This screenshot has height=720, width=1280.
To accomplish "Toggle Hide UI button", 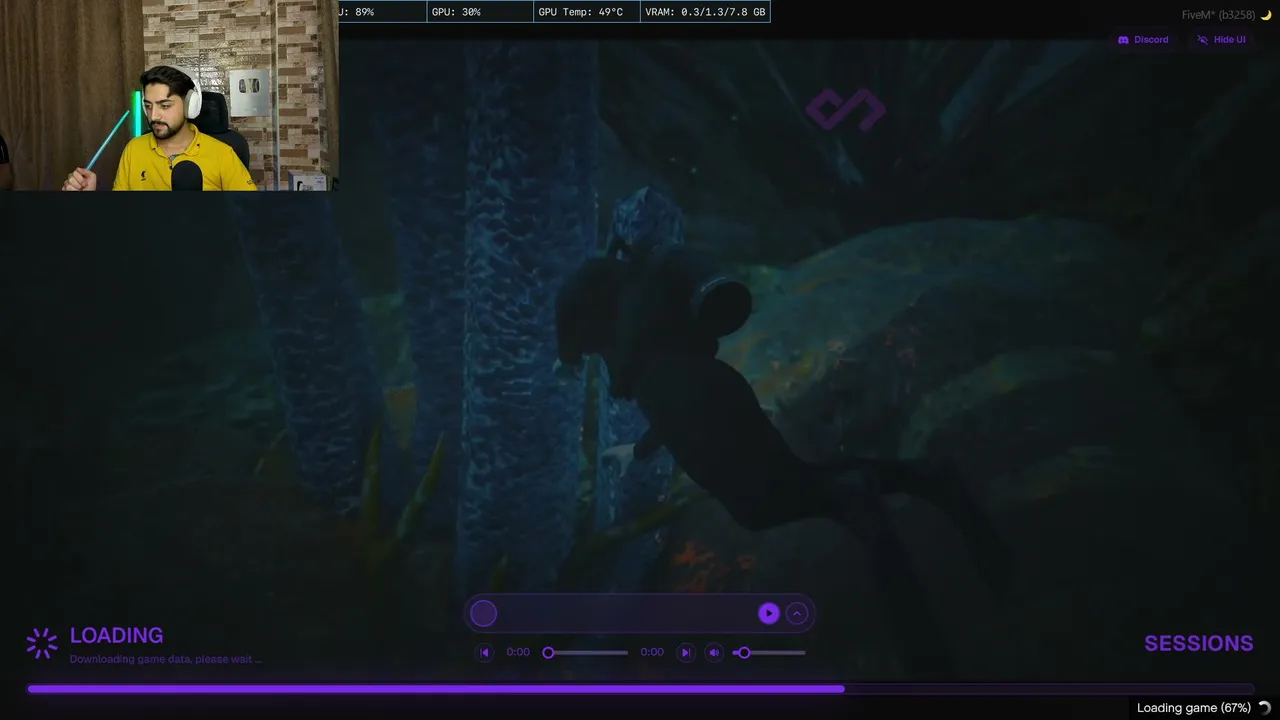I will click(x=1222, y=40).
